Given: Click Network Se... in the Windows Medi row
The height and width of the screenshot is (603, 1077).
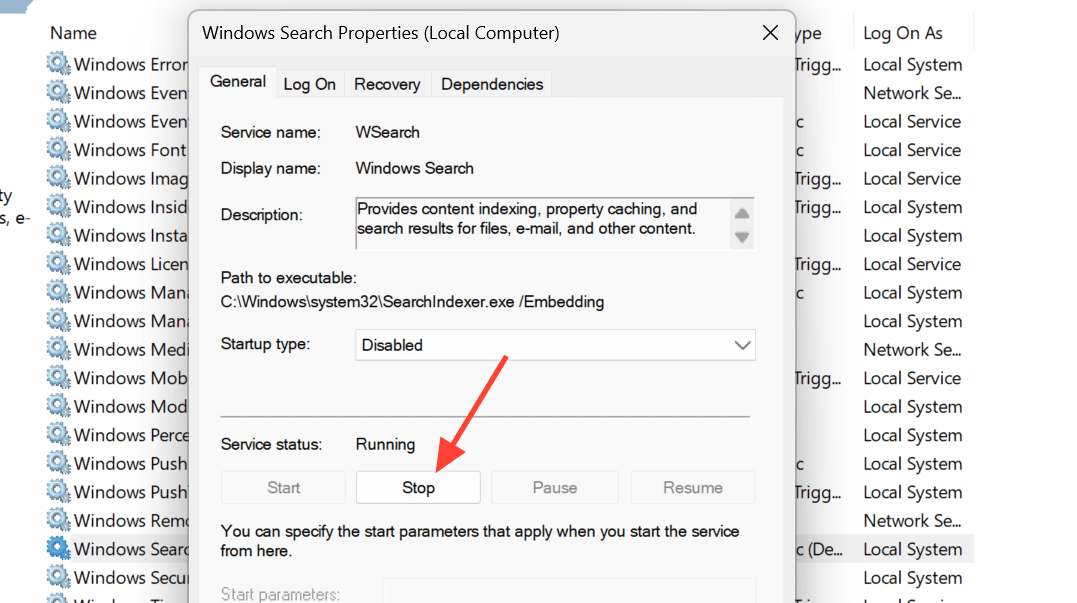Looking at the screenshot, I should click(912, 350).
